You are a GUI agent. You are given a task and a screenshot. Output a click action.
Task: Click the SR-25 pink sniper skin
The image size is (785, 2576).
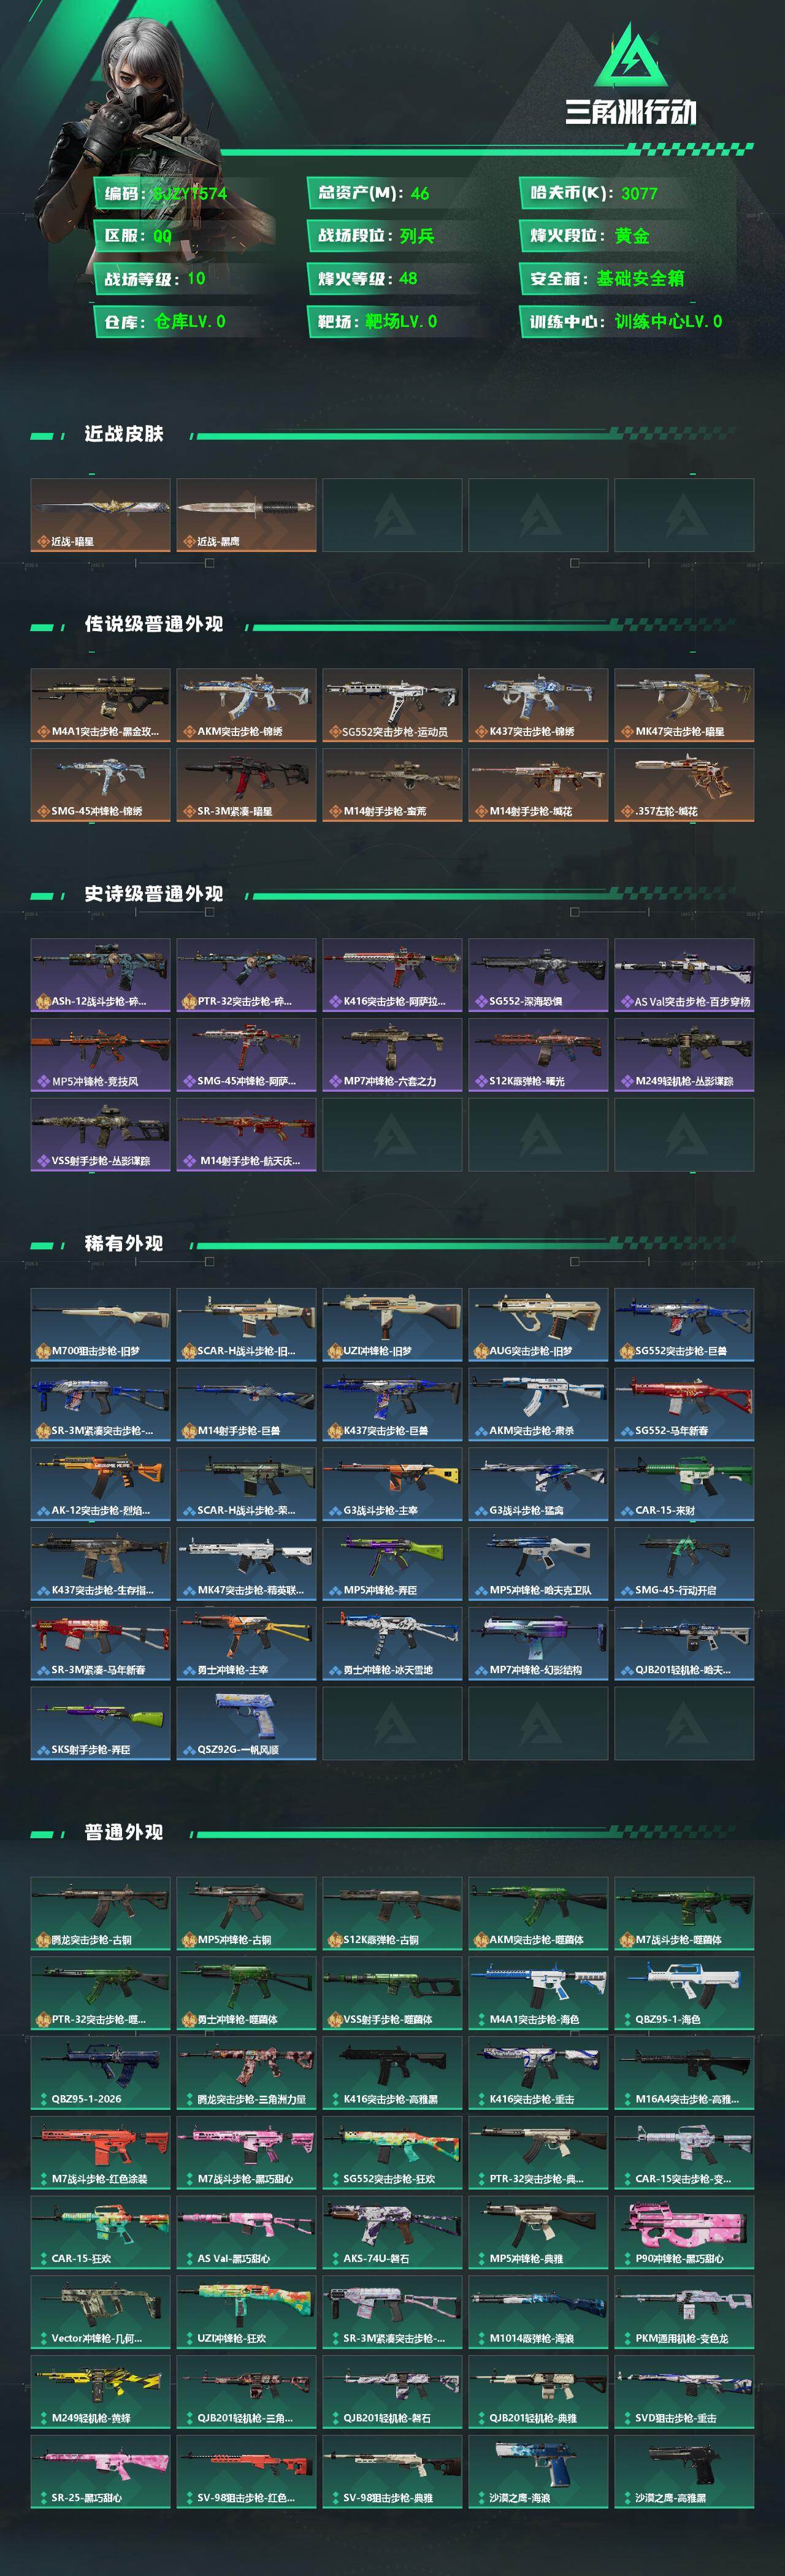click(x=100, y=2471)
